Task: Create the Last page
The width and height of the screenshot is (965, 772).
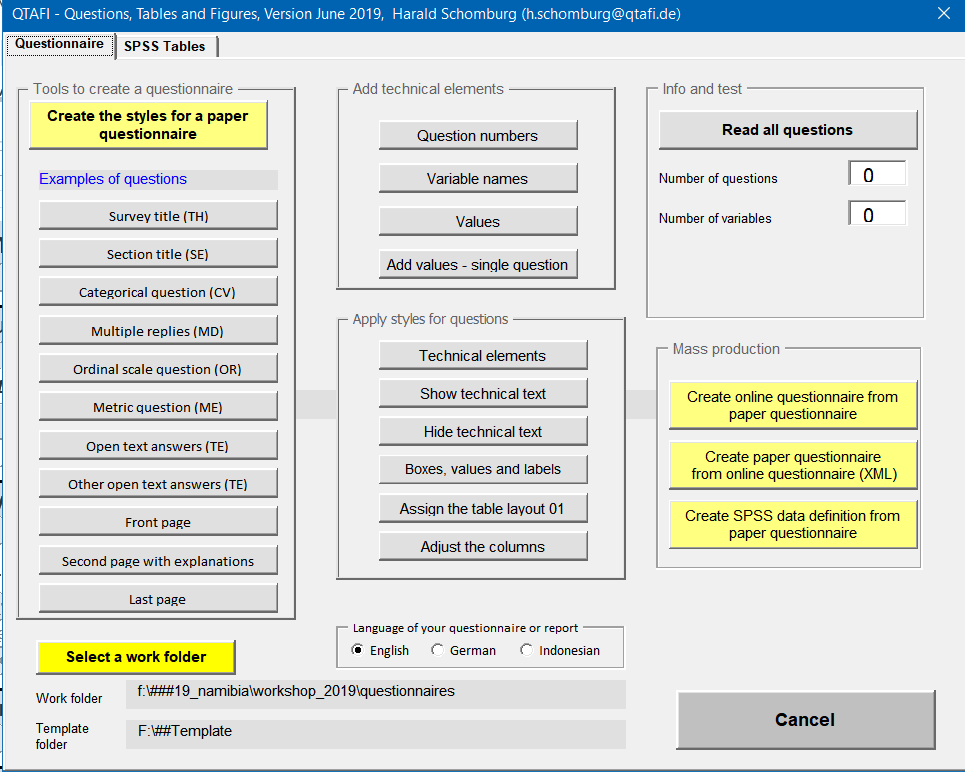Action: click(158, 599)
